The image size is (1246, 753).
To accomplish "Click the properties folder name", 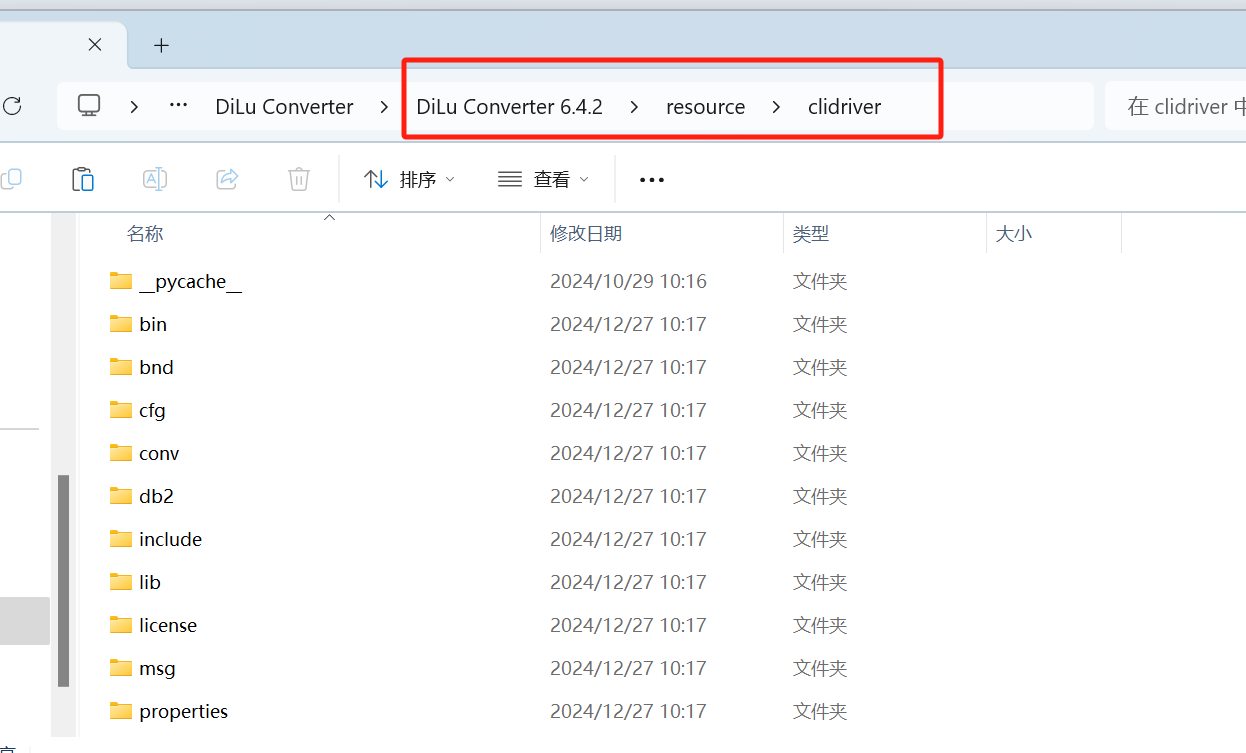I will (x=183, y=712).
